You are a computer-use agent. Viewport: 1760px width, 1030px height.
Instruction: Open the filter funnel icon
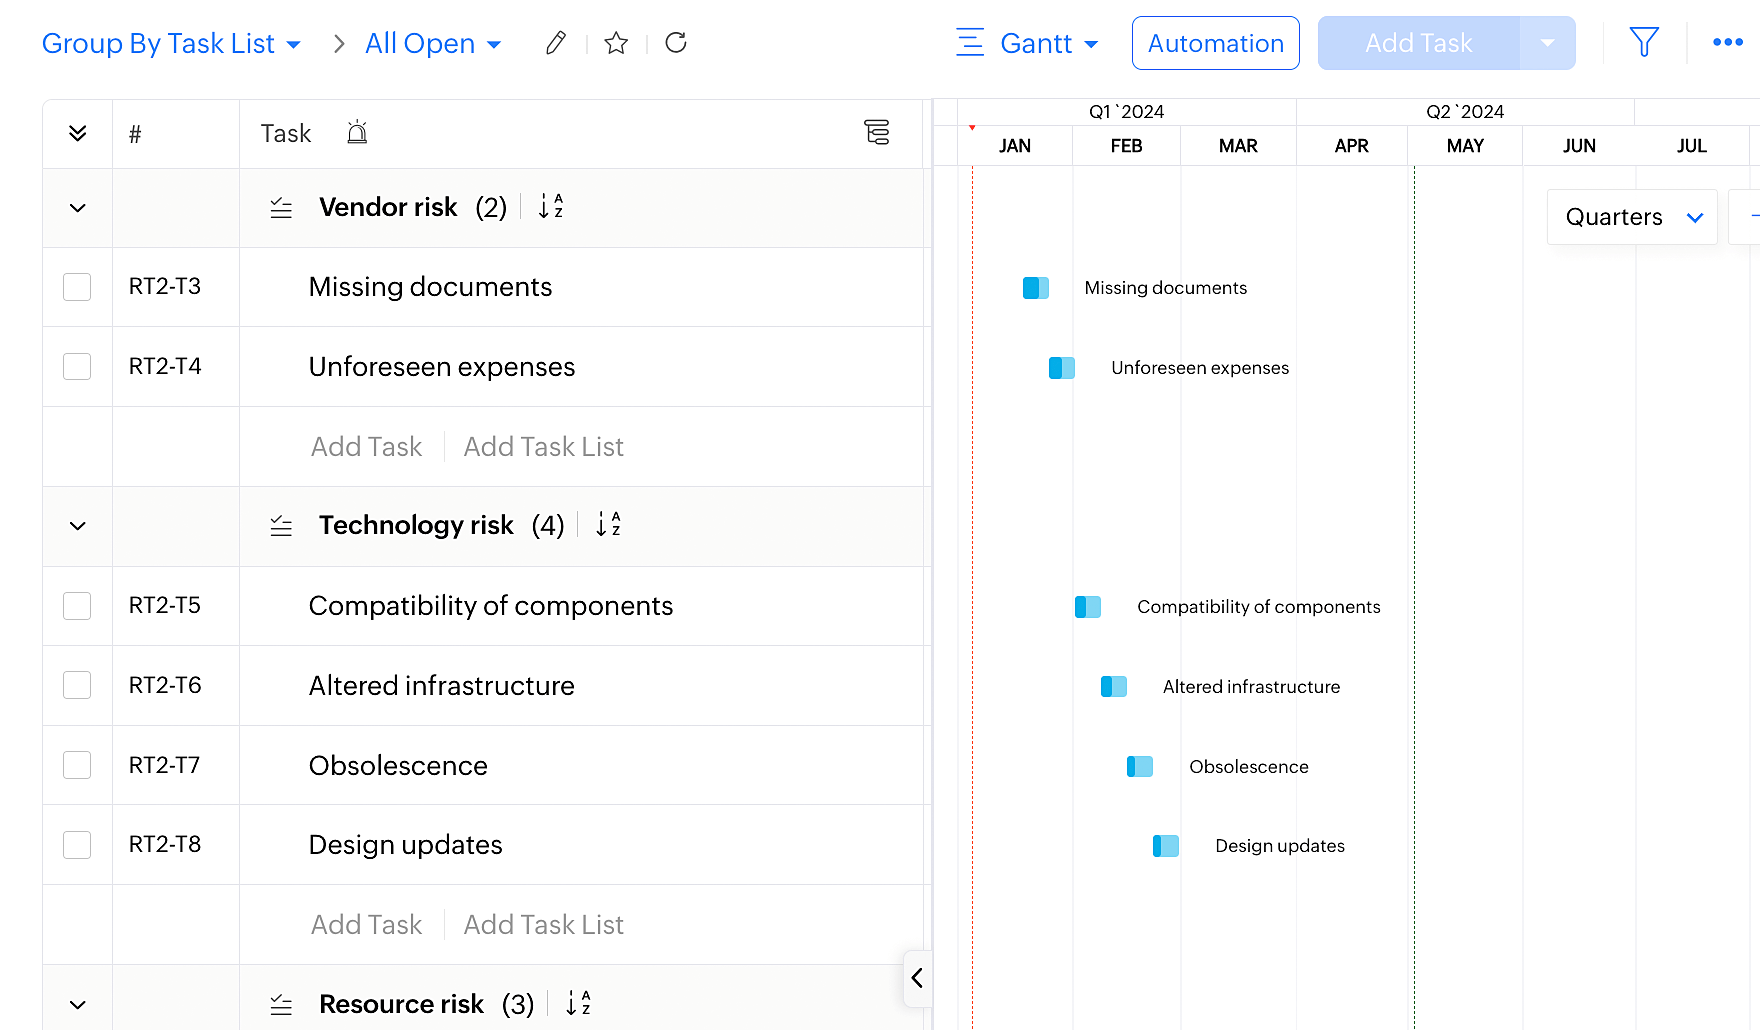click(x=1644, y=42)
